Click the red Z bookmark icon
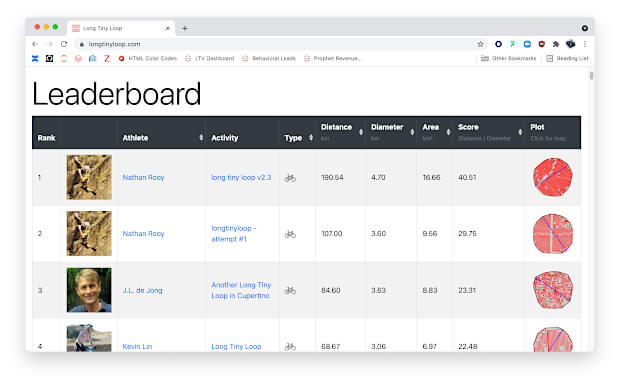Screen dimensions: 620x385 [x=107, y=58]
